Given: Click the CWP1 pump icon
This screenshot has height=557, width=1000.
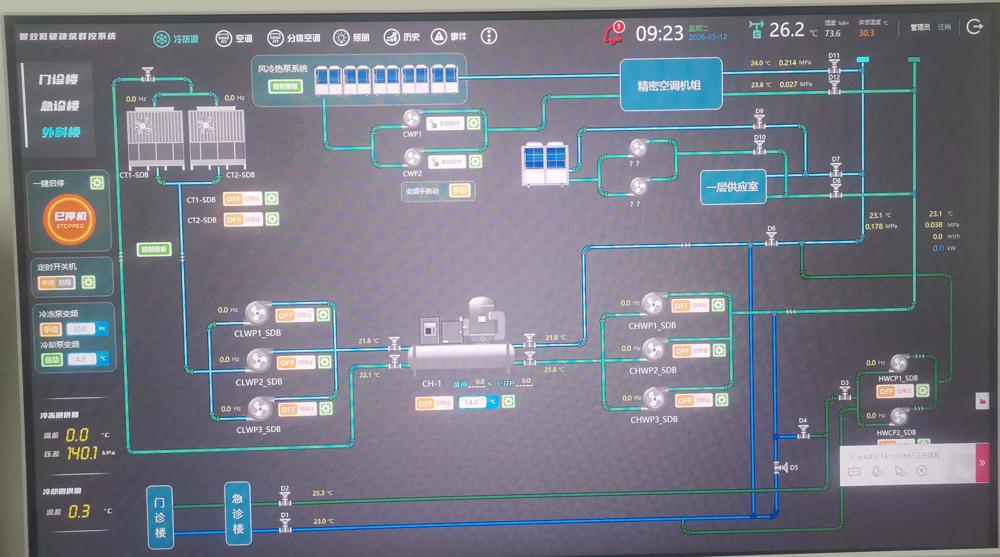Looking at the screenshot, I should click(x=412, y=119).
